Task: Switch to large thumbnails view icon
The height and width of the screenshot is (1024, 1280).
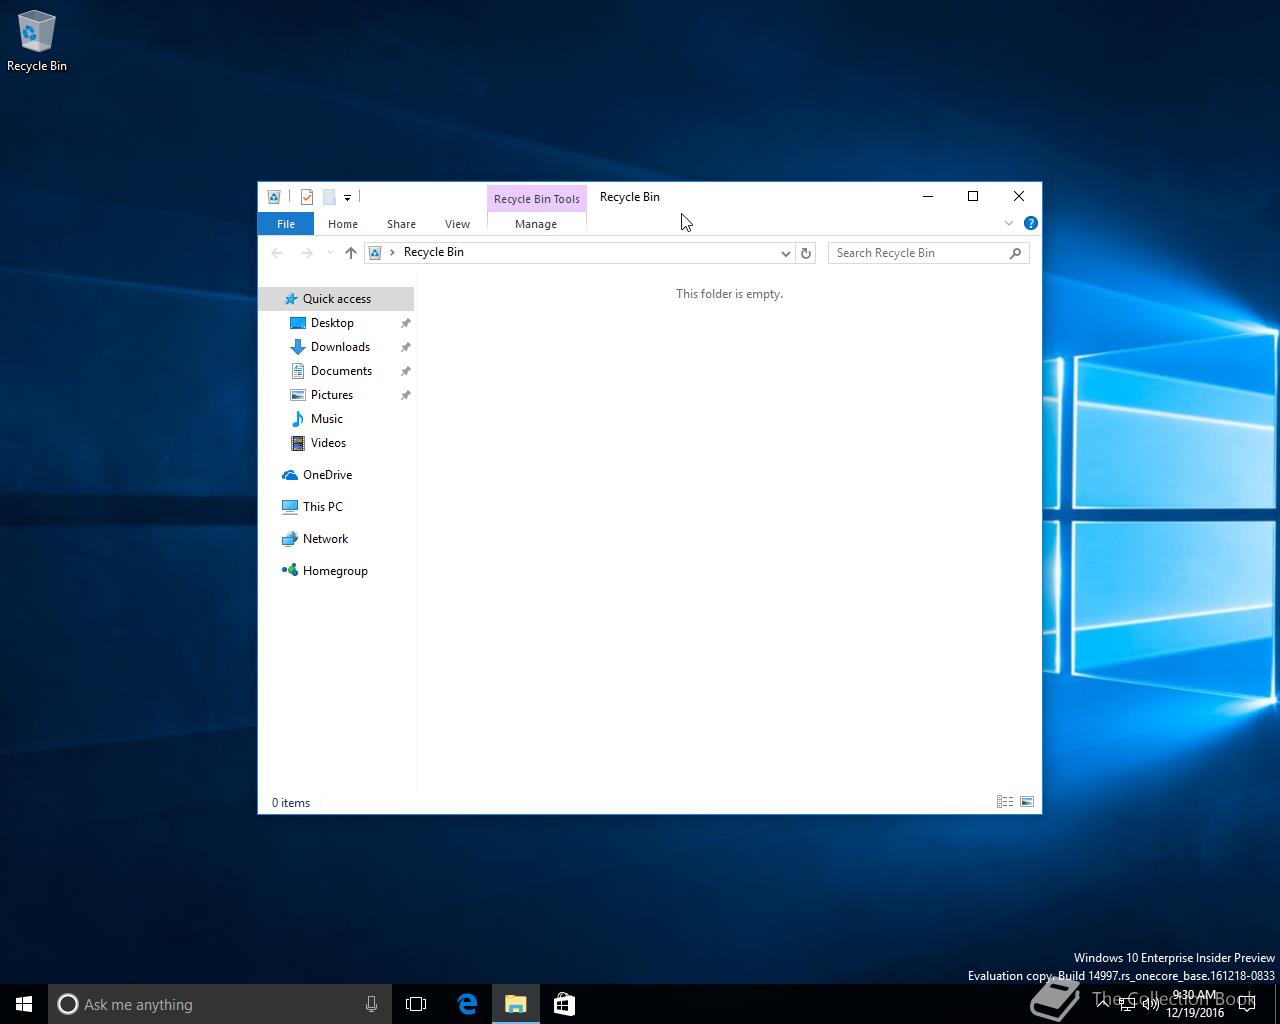Action: pyautogui.click(x=1026, y=802)
